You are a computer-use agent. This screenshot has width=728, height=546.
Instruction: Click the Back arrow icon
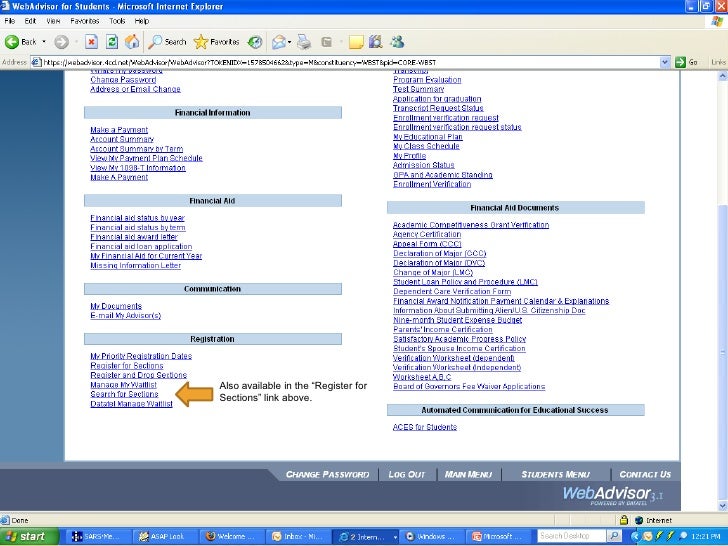(x=12, y=42)
